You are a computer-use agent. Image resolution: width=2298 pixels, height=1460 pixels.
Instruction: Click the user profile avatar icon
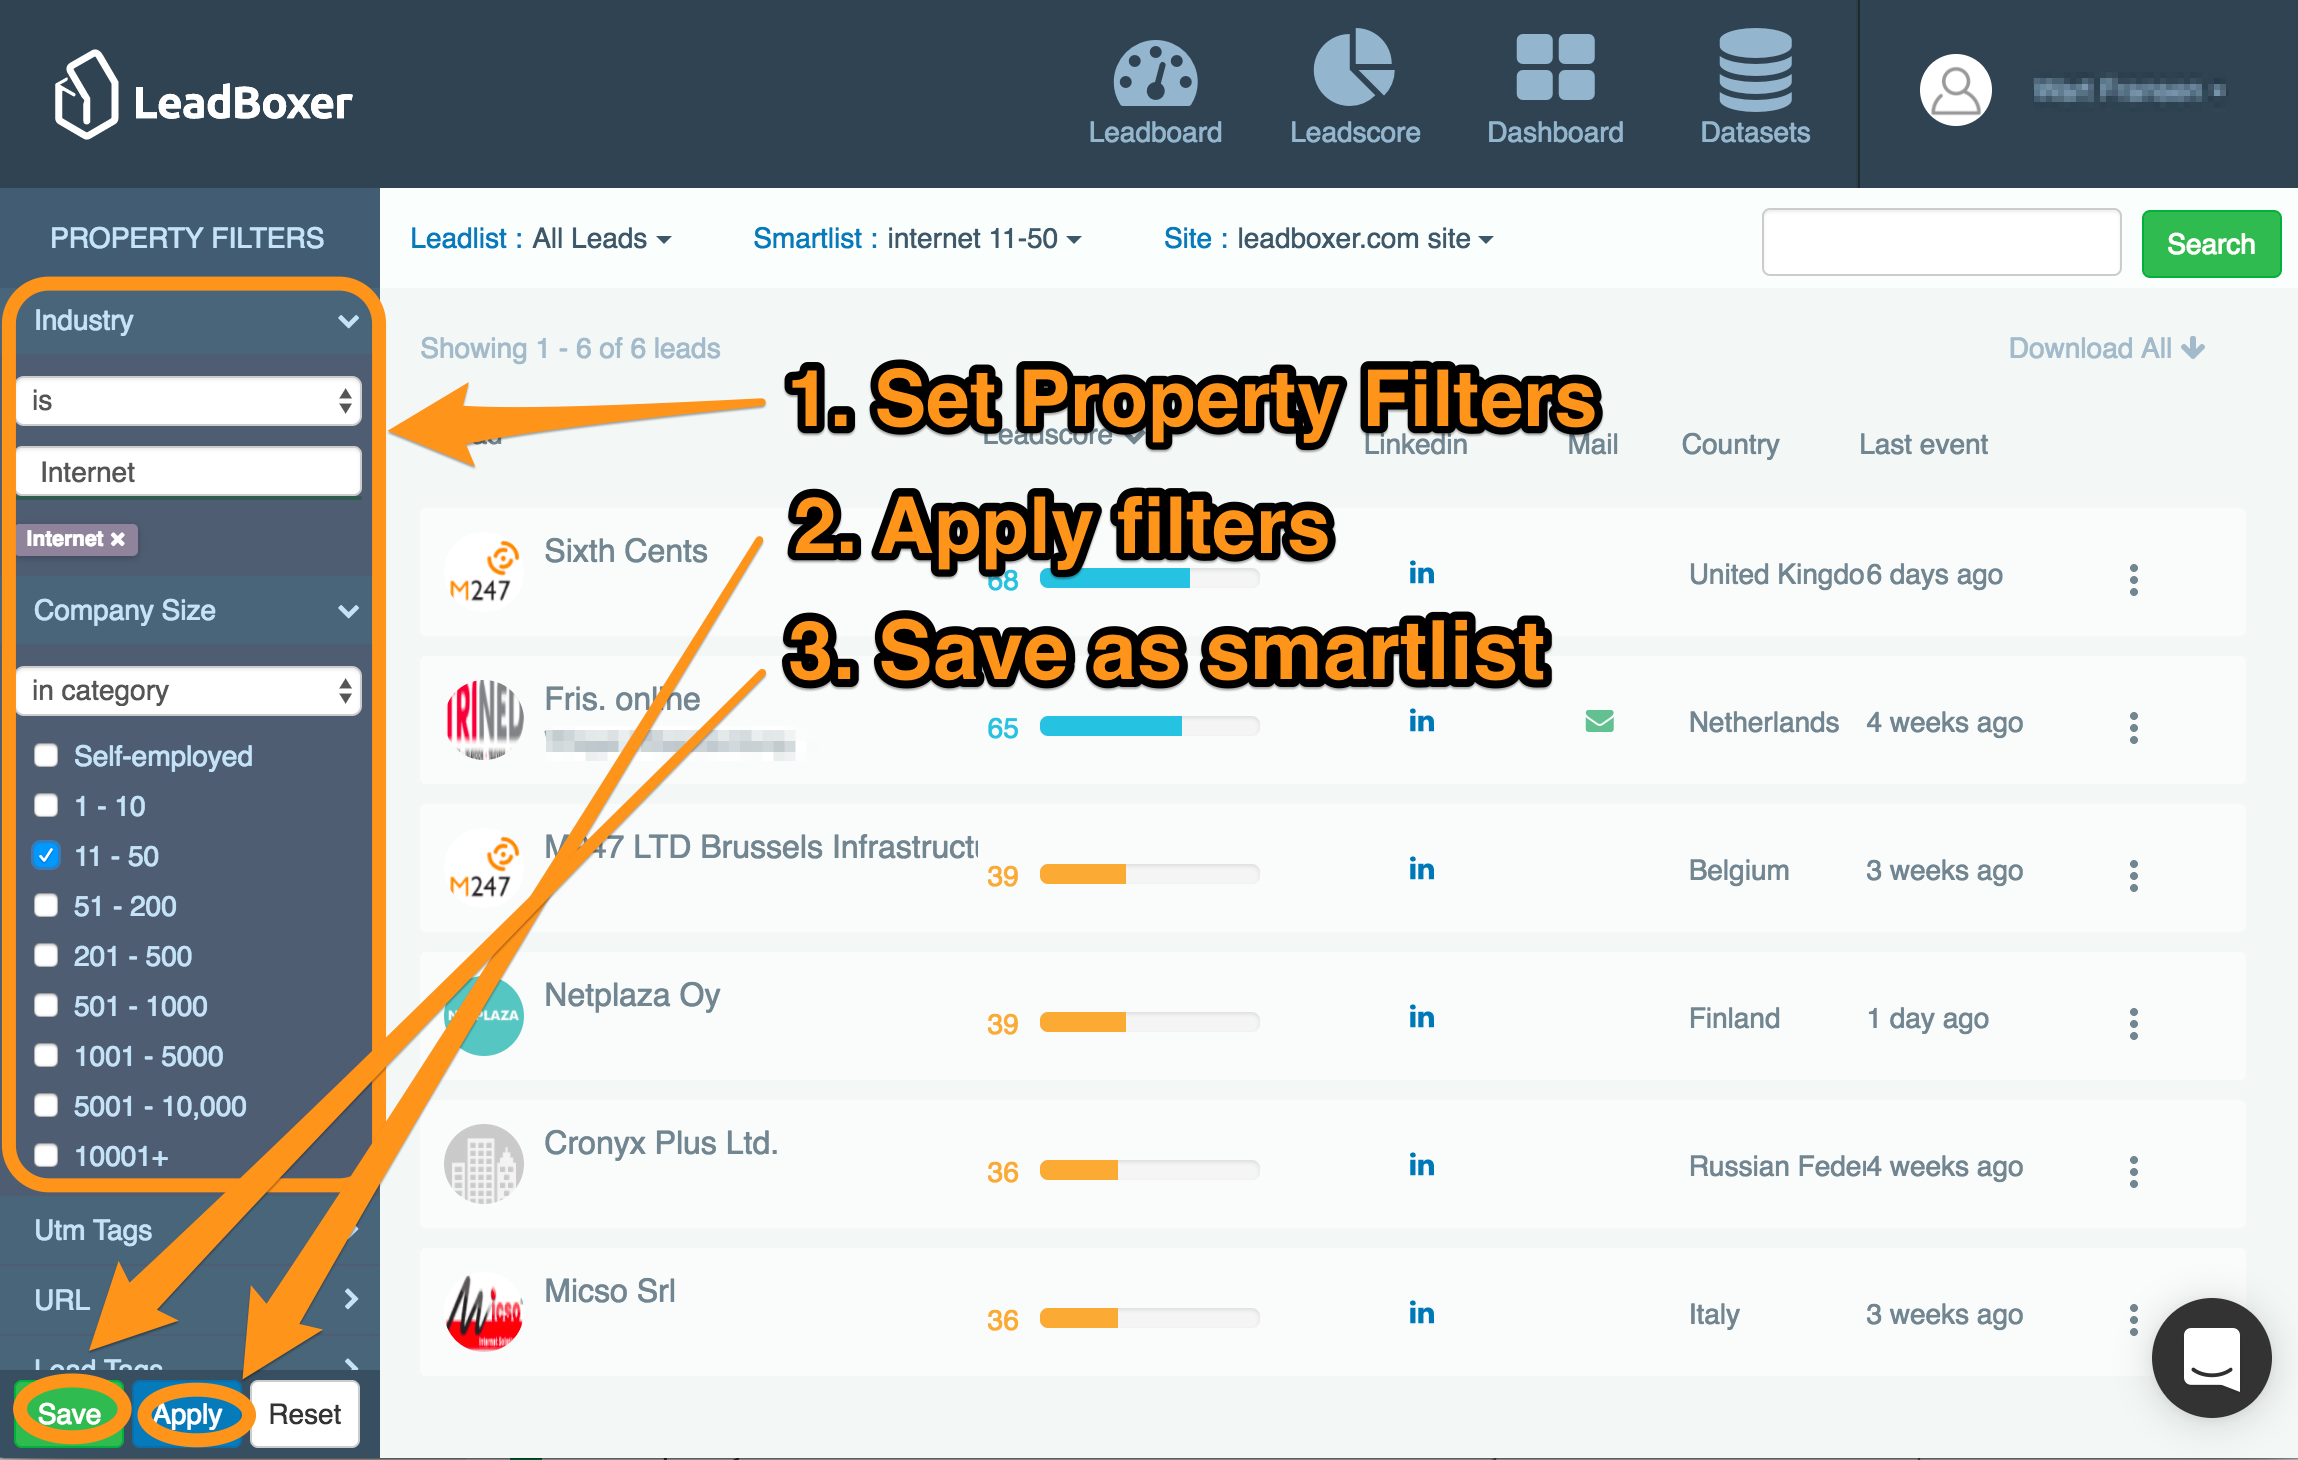(1955, 90)
